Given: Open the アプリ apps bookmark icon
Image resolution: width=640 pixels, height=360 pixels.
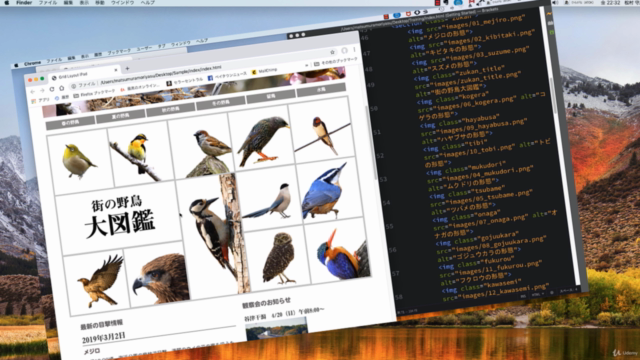Looking at the screenshot, I should pyautogui.click(x=41, y=100).
